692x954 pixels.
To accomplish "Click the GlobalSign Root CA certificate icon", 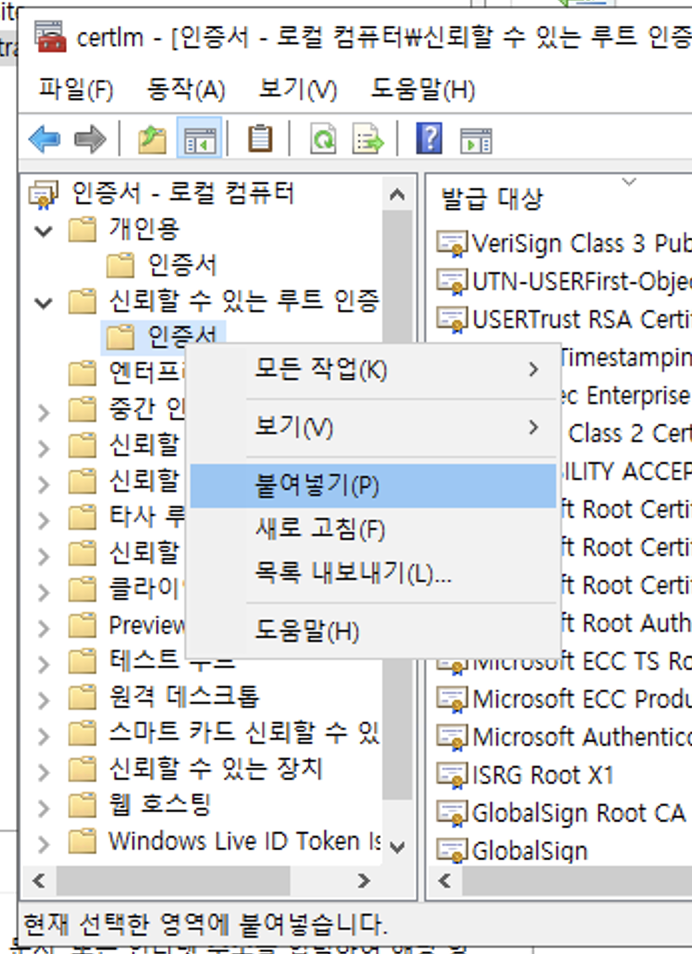I will (x=452, y=813).
